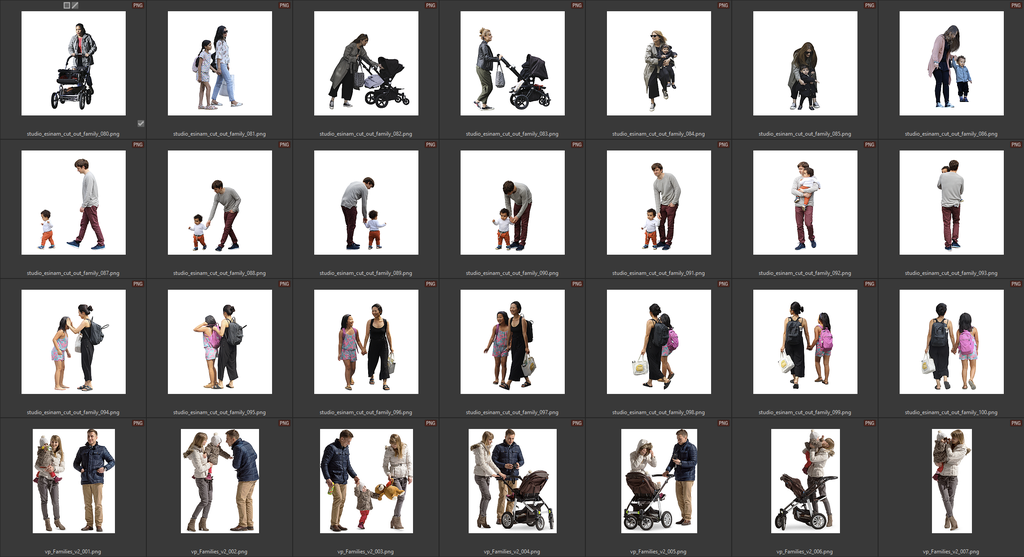This screenshot has height=557, width=1024.
Task: Click the filename label studio_esinam_cut_out_family_090.png
Action: pyautogui.click(x=512, y=272)
